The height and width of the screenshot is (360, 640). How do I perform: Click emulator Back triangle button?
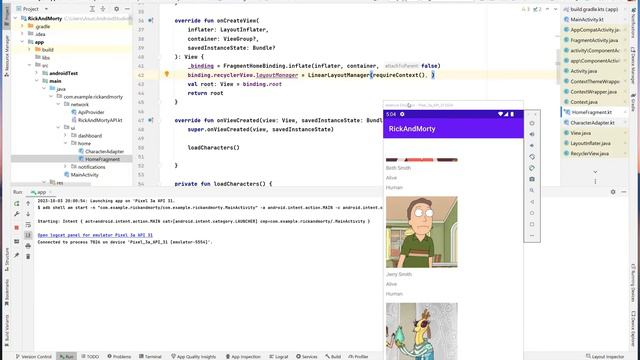(532, 202)
